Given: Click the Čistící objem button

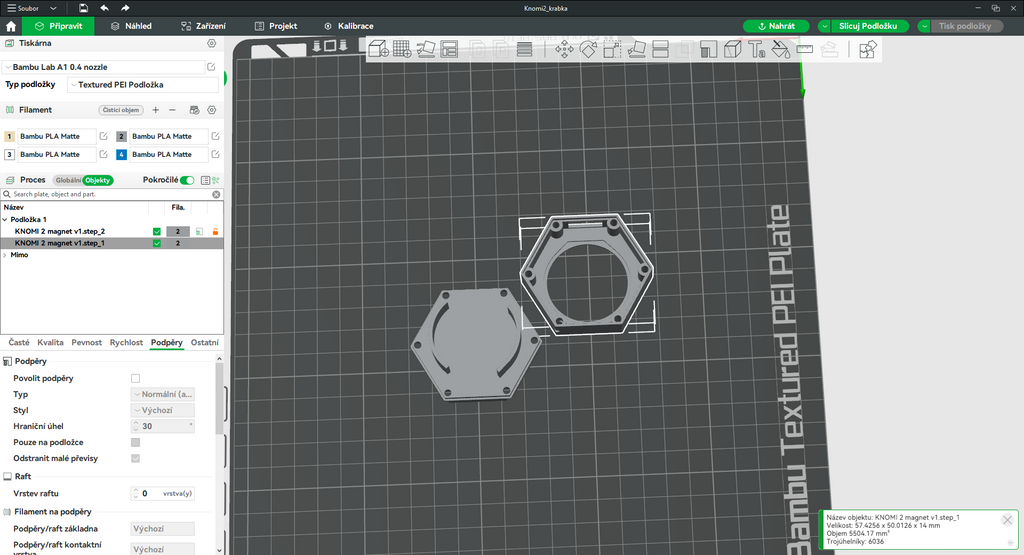Looking at the screenshot, I should coord(121,110).
